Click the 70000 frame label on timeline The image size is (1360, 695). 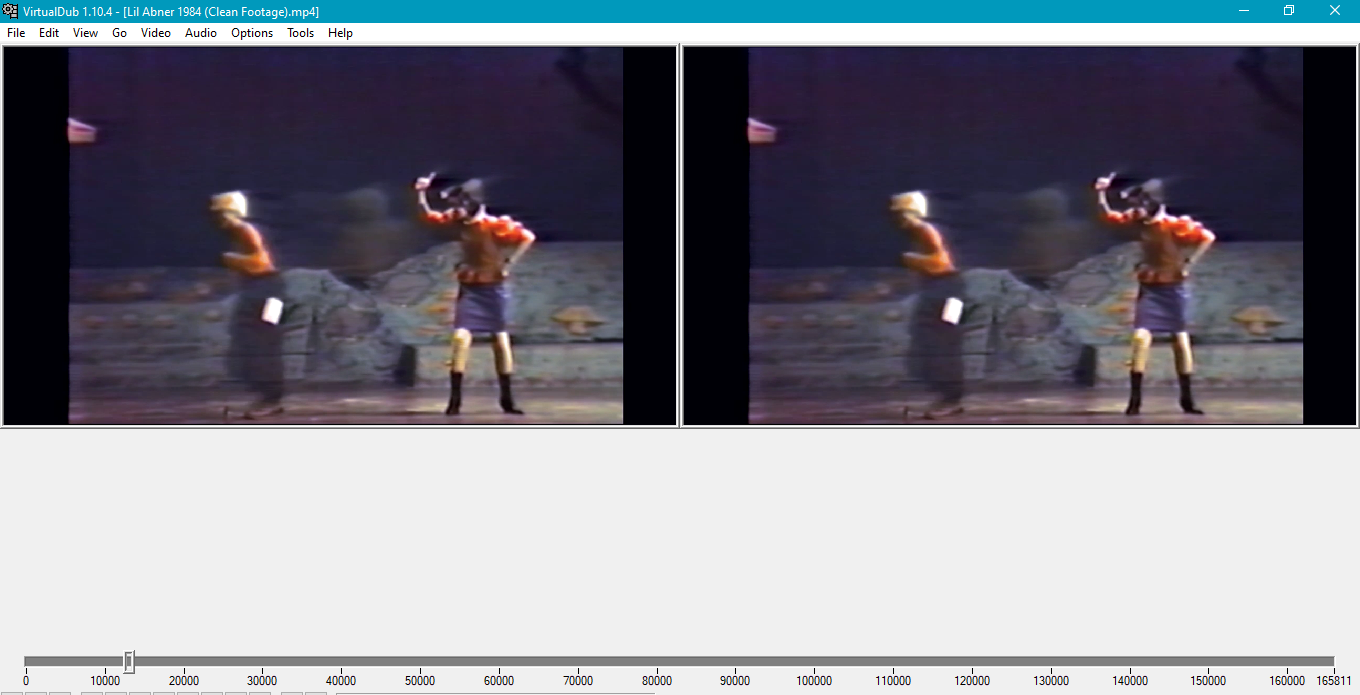click(x=578, y=681)
